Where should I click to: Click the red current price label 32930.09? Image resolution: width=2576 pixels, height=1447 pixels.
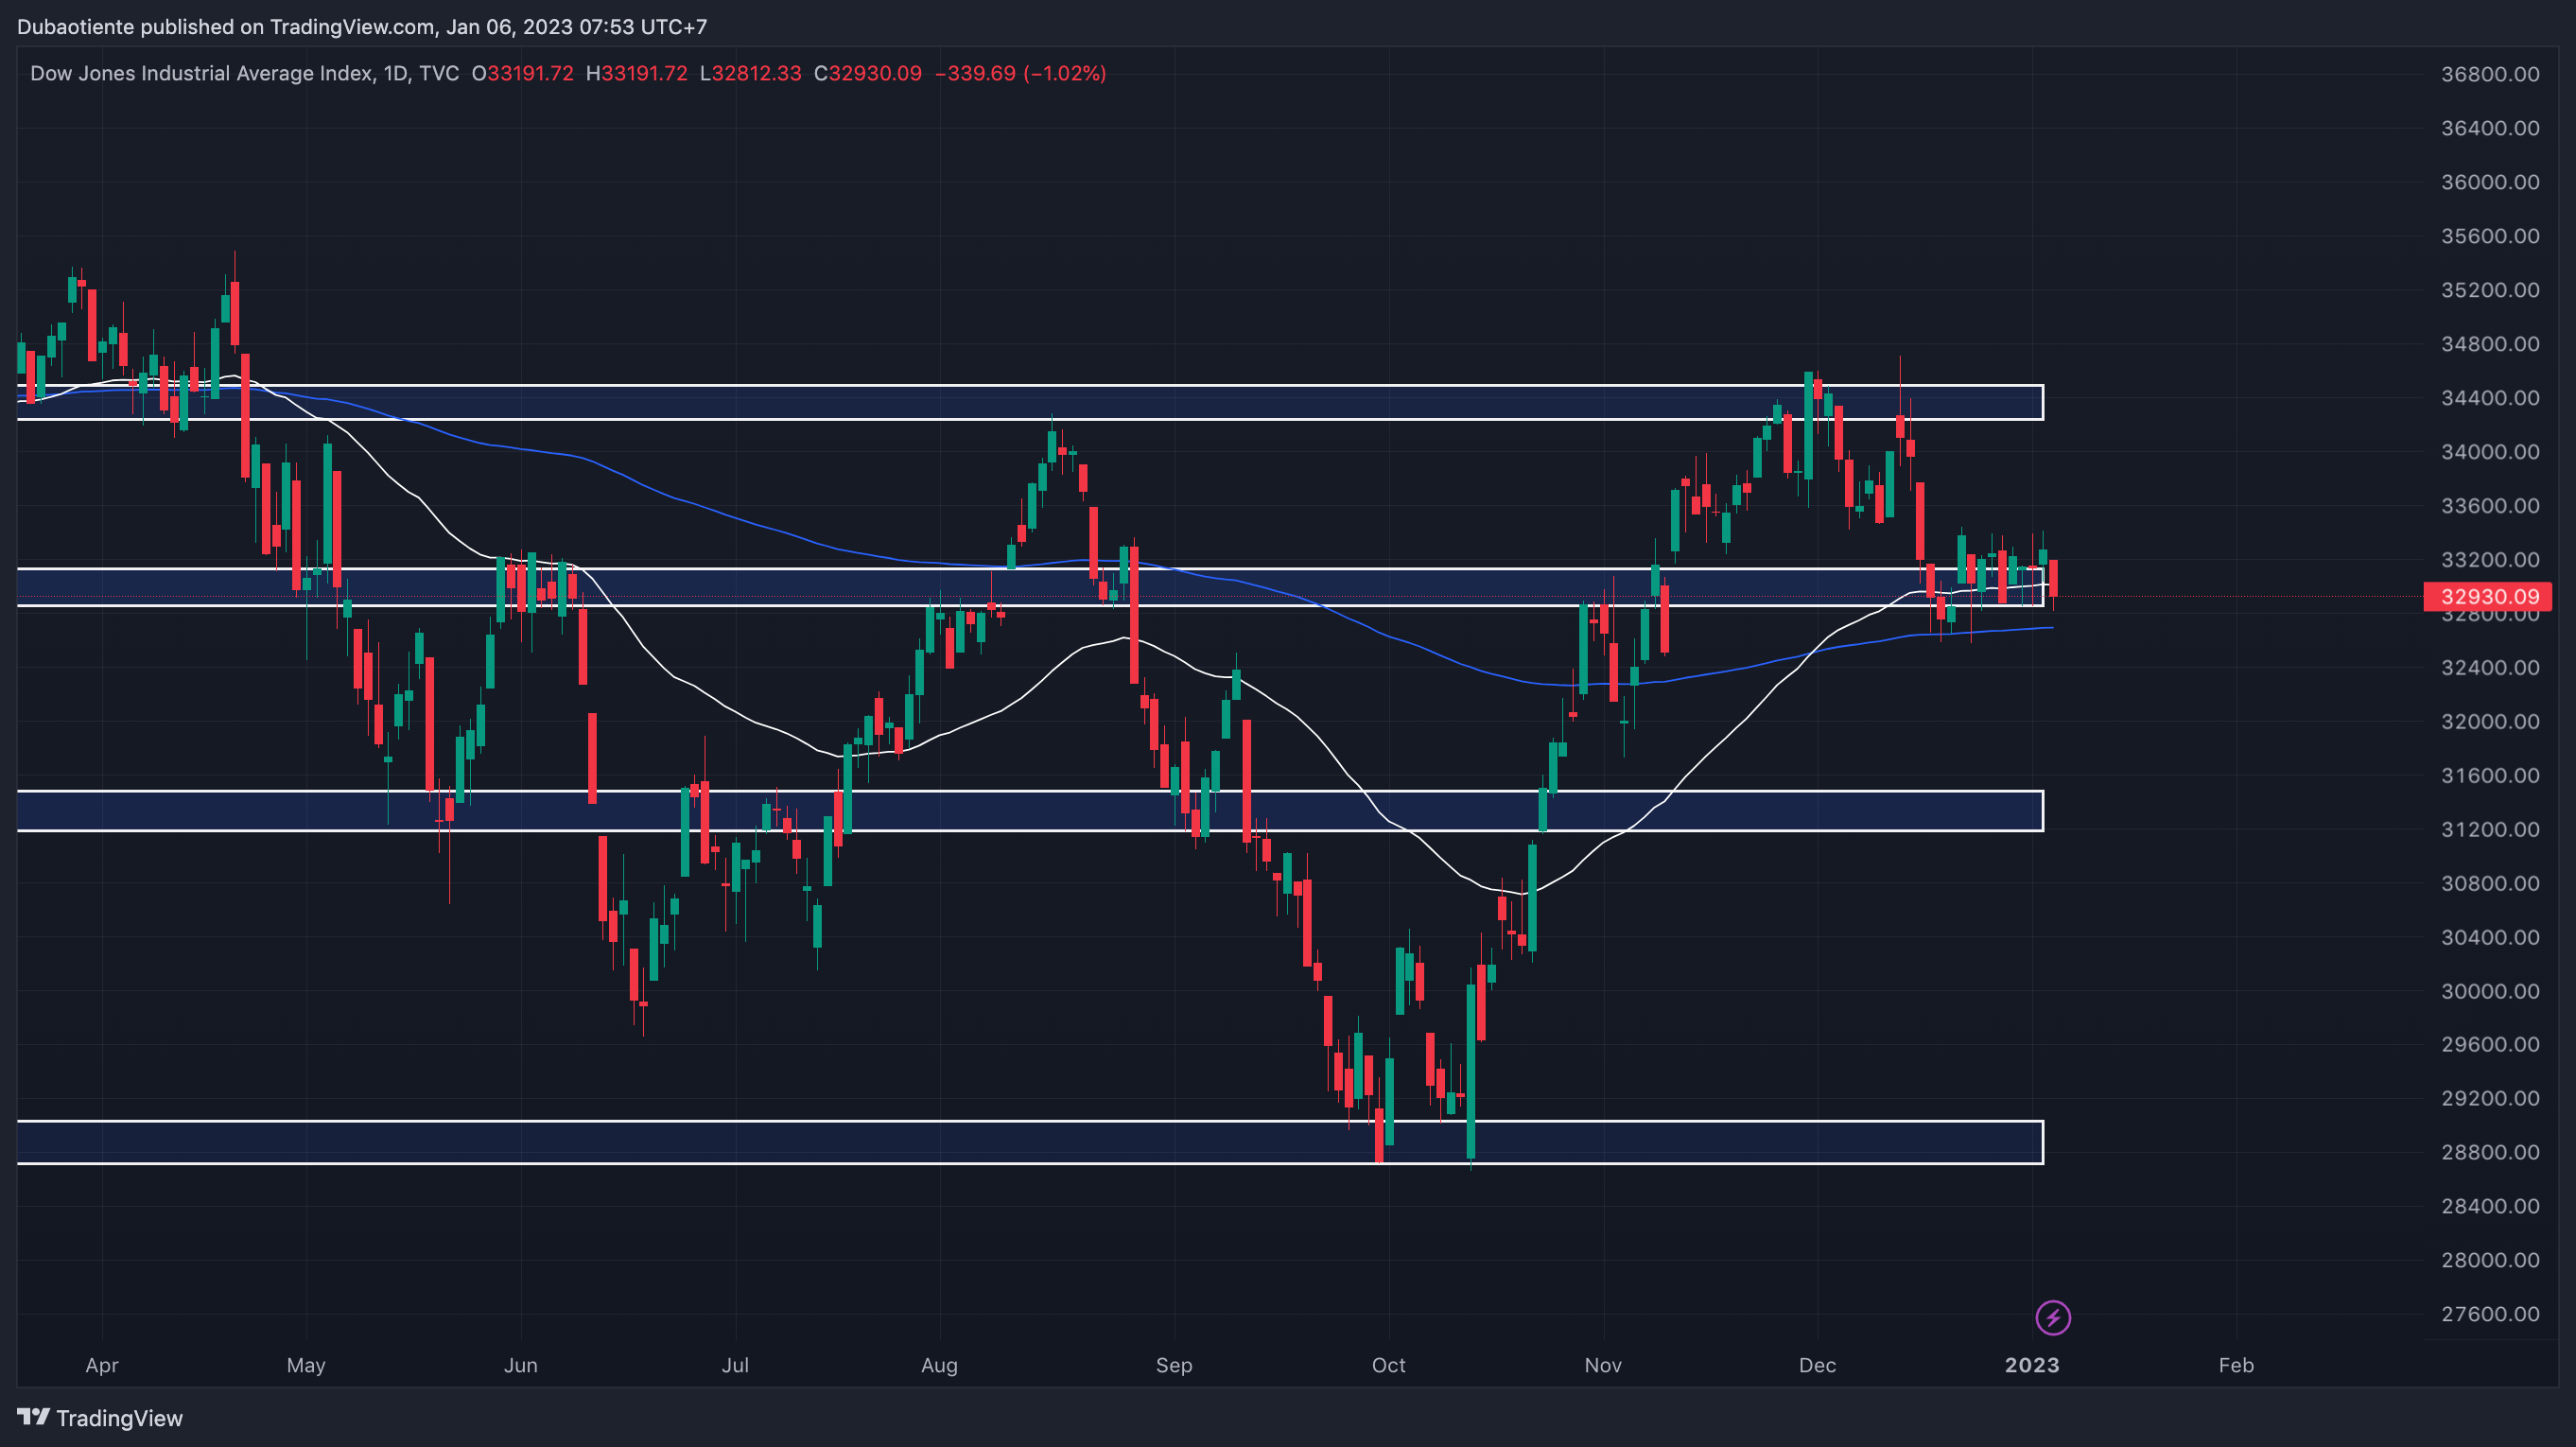coord(2488,597)
